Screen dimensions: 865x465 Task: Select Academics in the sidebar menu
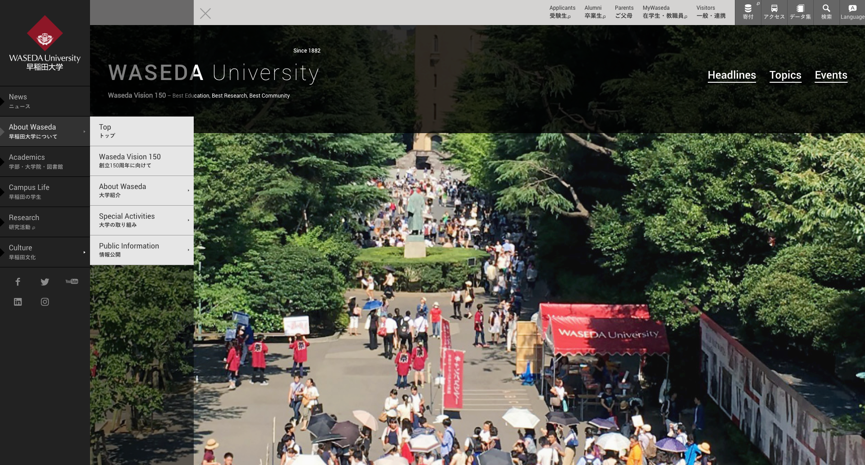(x=45, y=162)
